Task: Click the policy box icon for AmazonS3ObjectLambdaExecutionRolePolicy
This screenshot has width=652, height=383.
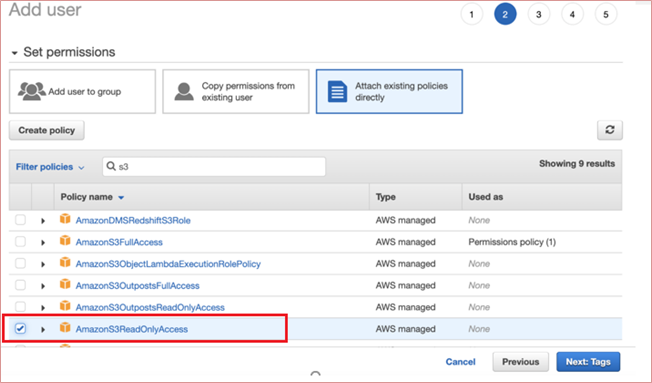Action: point(65,262)
